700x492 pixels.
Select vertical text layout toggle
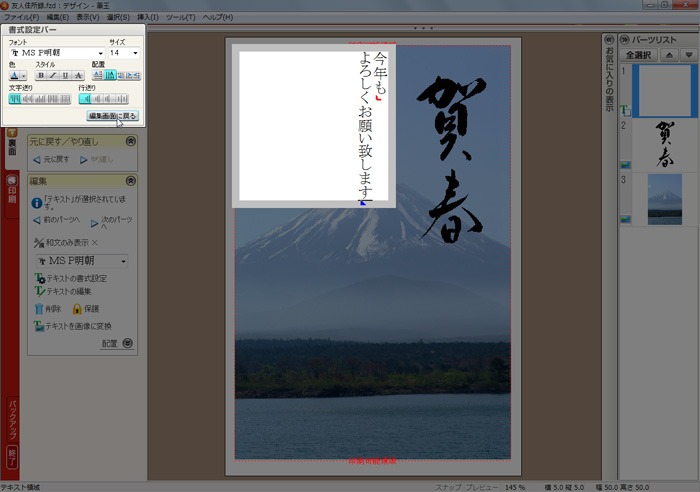pos(110,75)
